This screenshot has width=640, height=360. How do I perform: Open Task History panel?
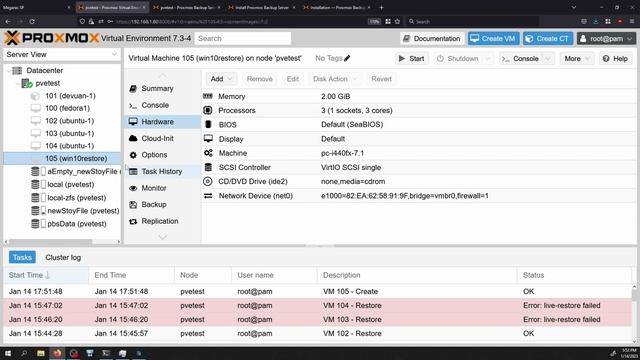[162, 171]
